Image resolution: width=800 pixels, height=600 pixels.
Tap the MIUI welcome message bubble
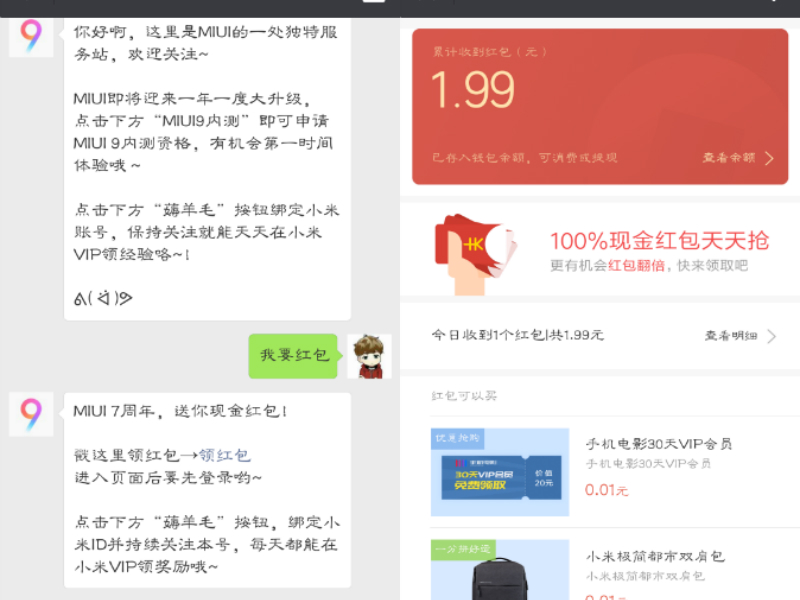pos(208,168)
